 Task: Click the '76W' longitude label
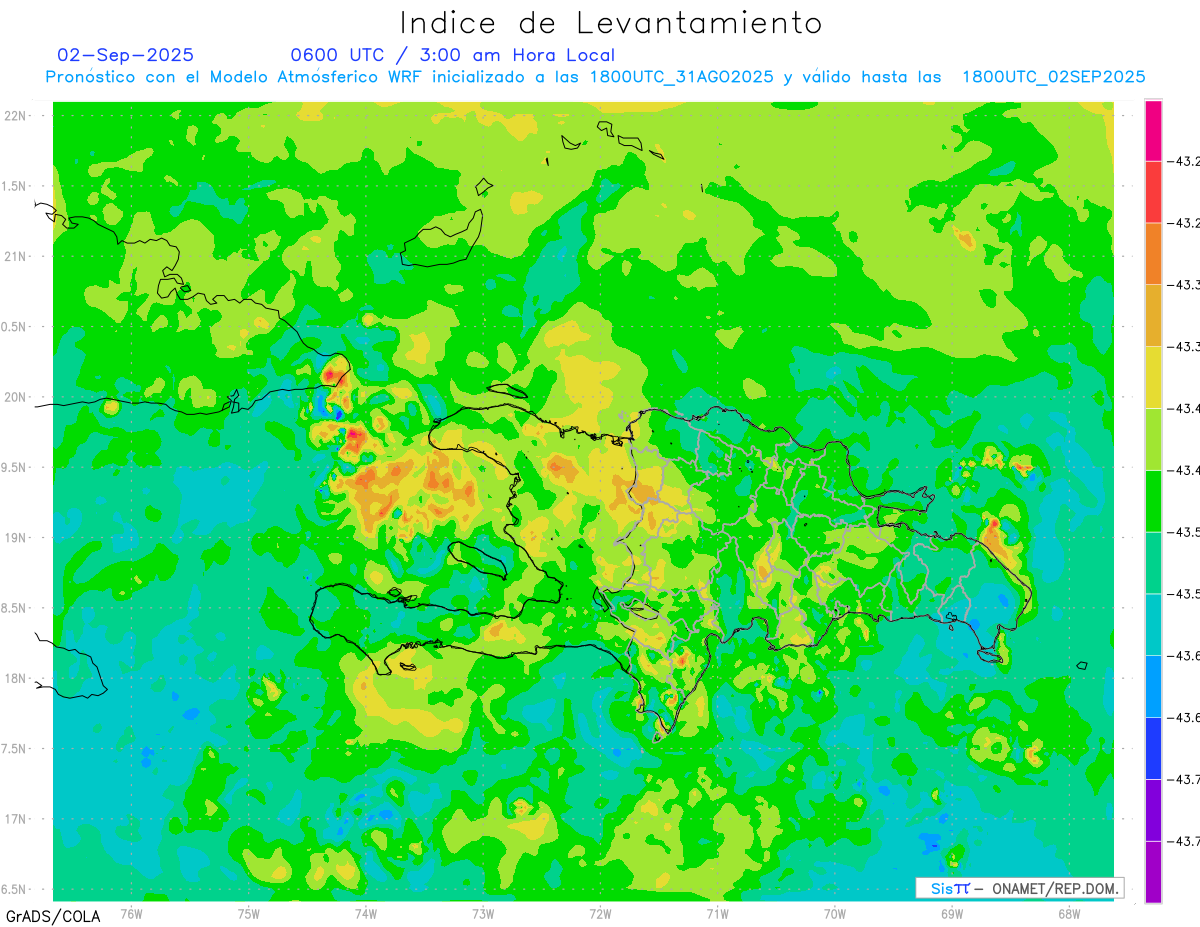click(131, 913)
